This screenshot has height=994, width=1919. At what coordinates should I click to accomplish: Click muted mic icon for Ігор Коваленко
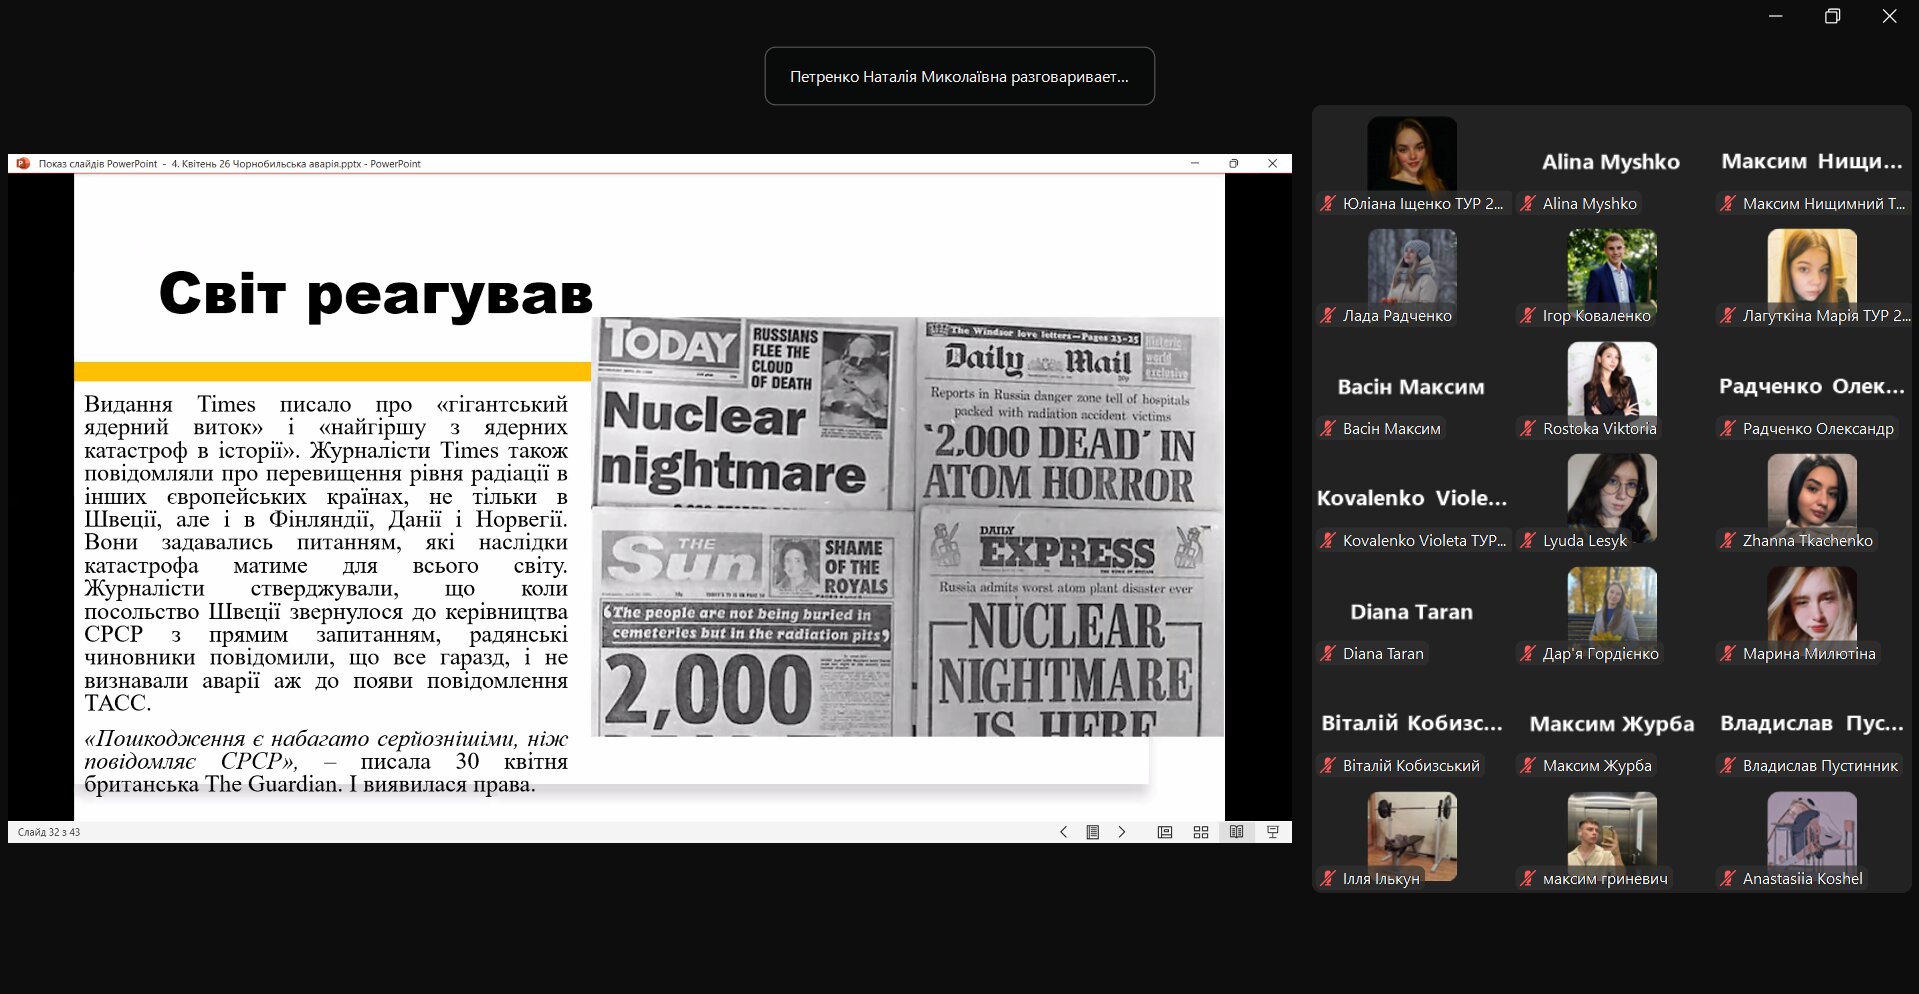point(1528,315)
